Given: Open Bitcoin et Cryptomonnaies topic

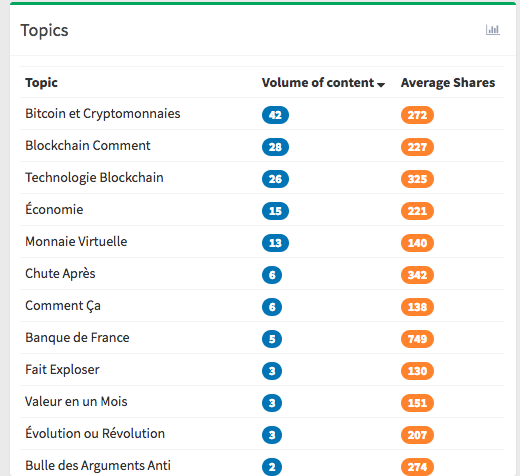Looking at the screenshot, I should coord(103,114).
